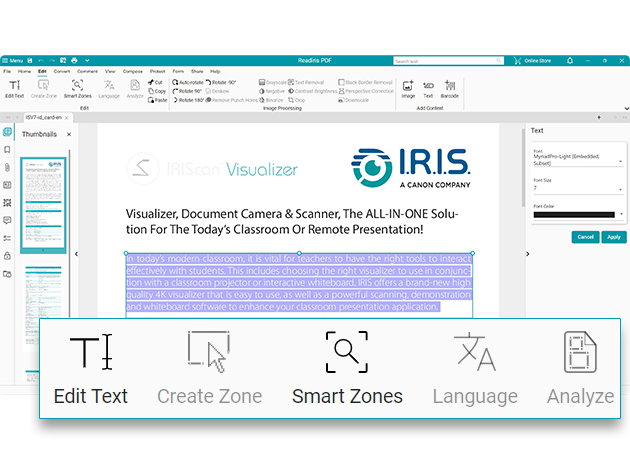This screenshot has height=450, width=630.
Task: Open the QR code sidebar panel icon
Action: coord(7,202)
